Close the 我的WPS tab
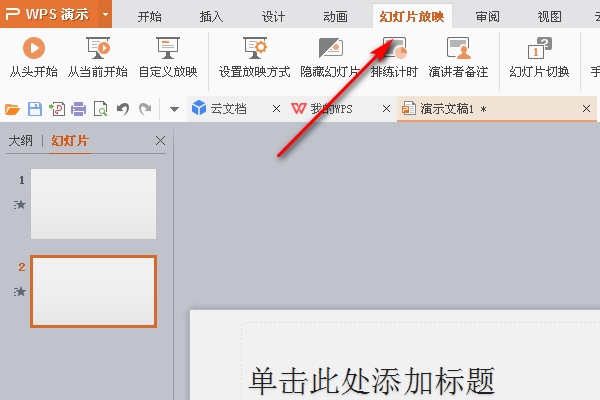The height and width of the screenshot is (400, 600). [x=386, y=109]
